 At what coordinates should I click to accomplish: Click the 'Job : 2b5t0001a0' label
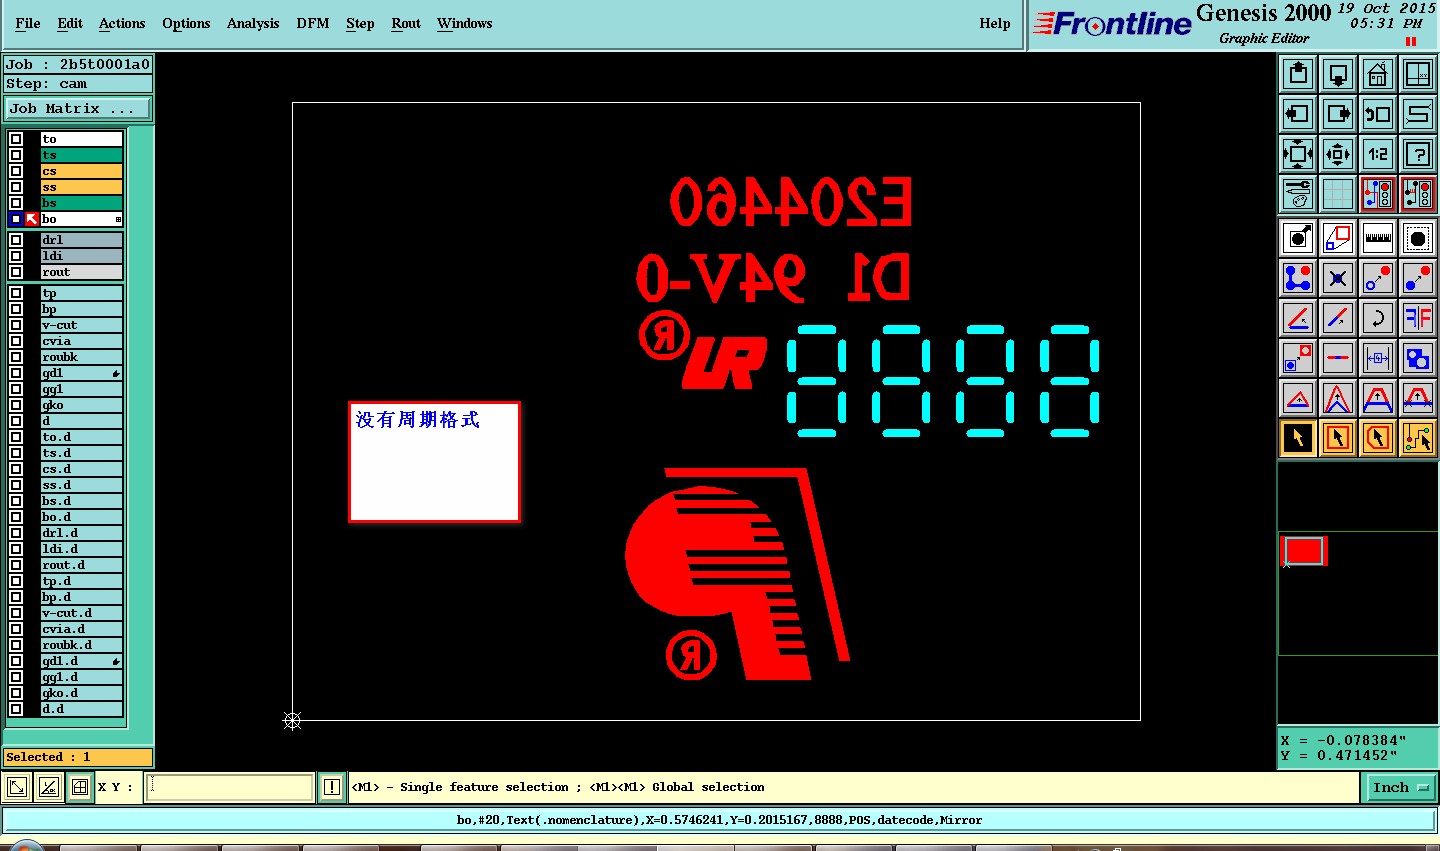tap(78, 64)
